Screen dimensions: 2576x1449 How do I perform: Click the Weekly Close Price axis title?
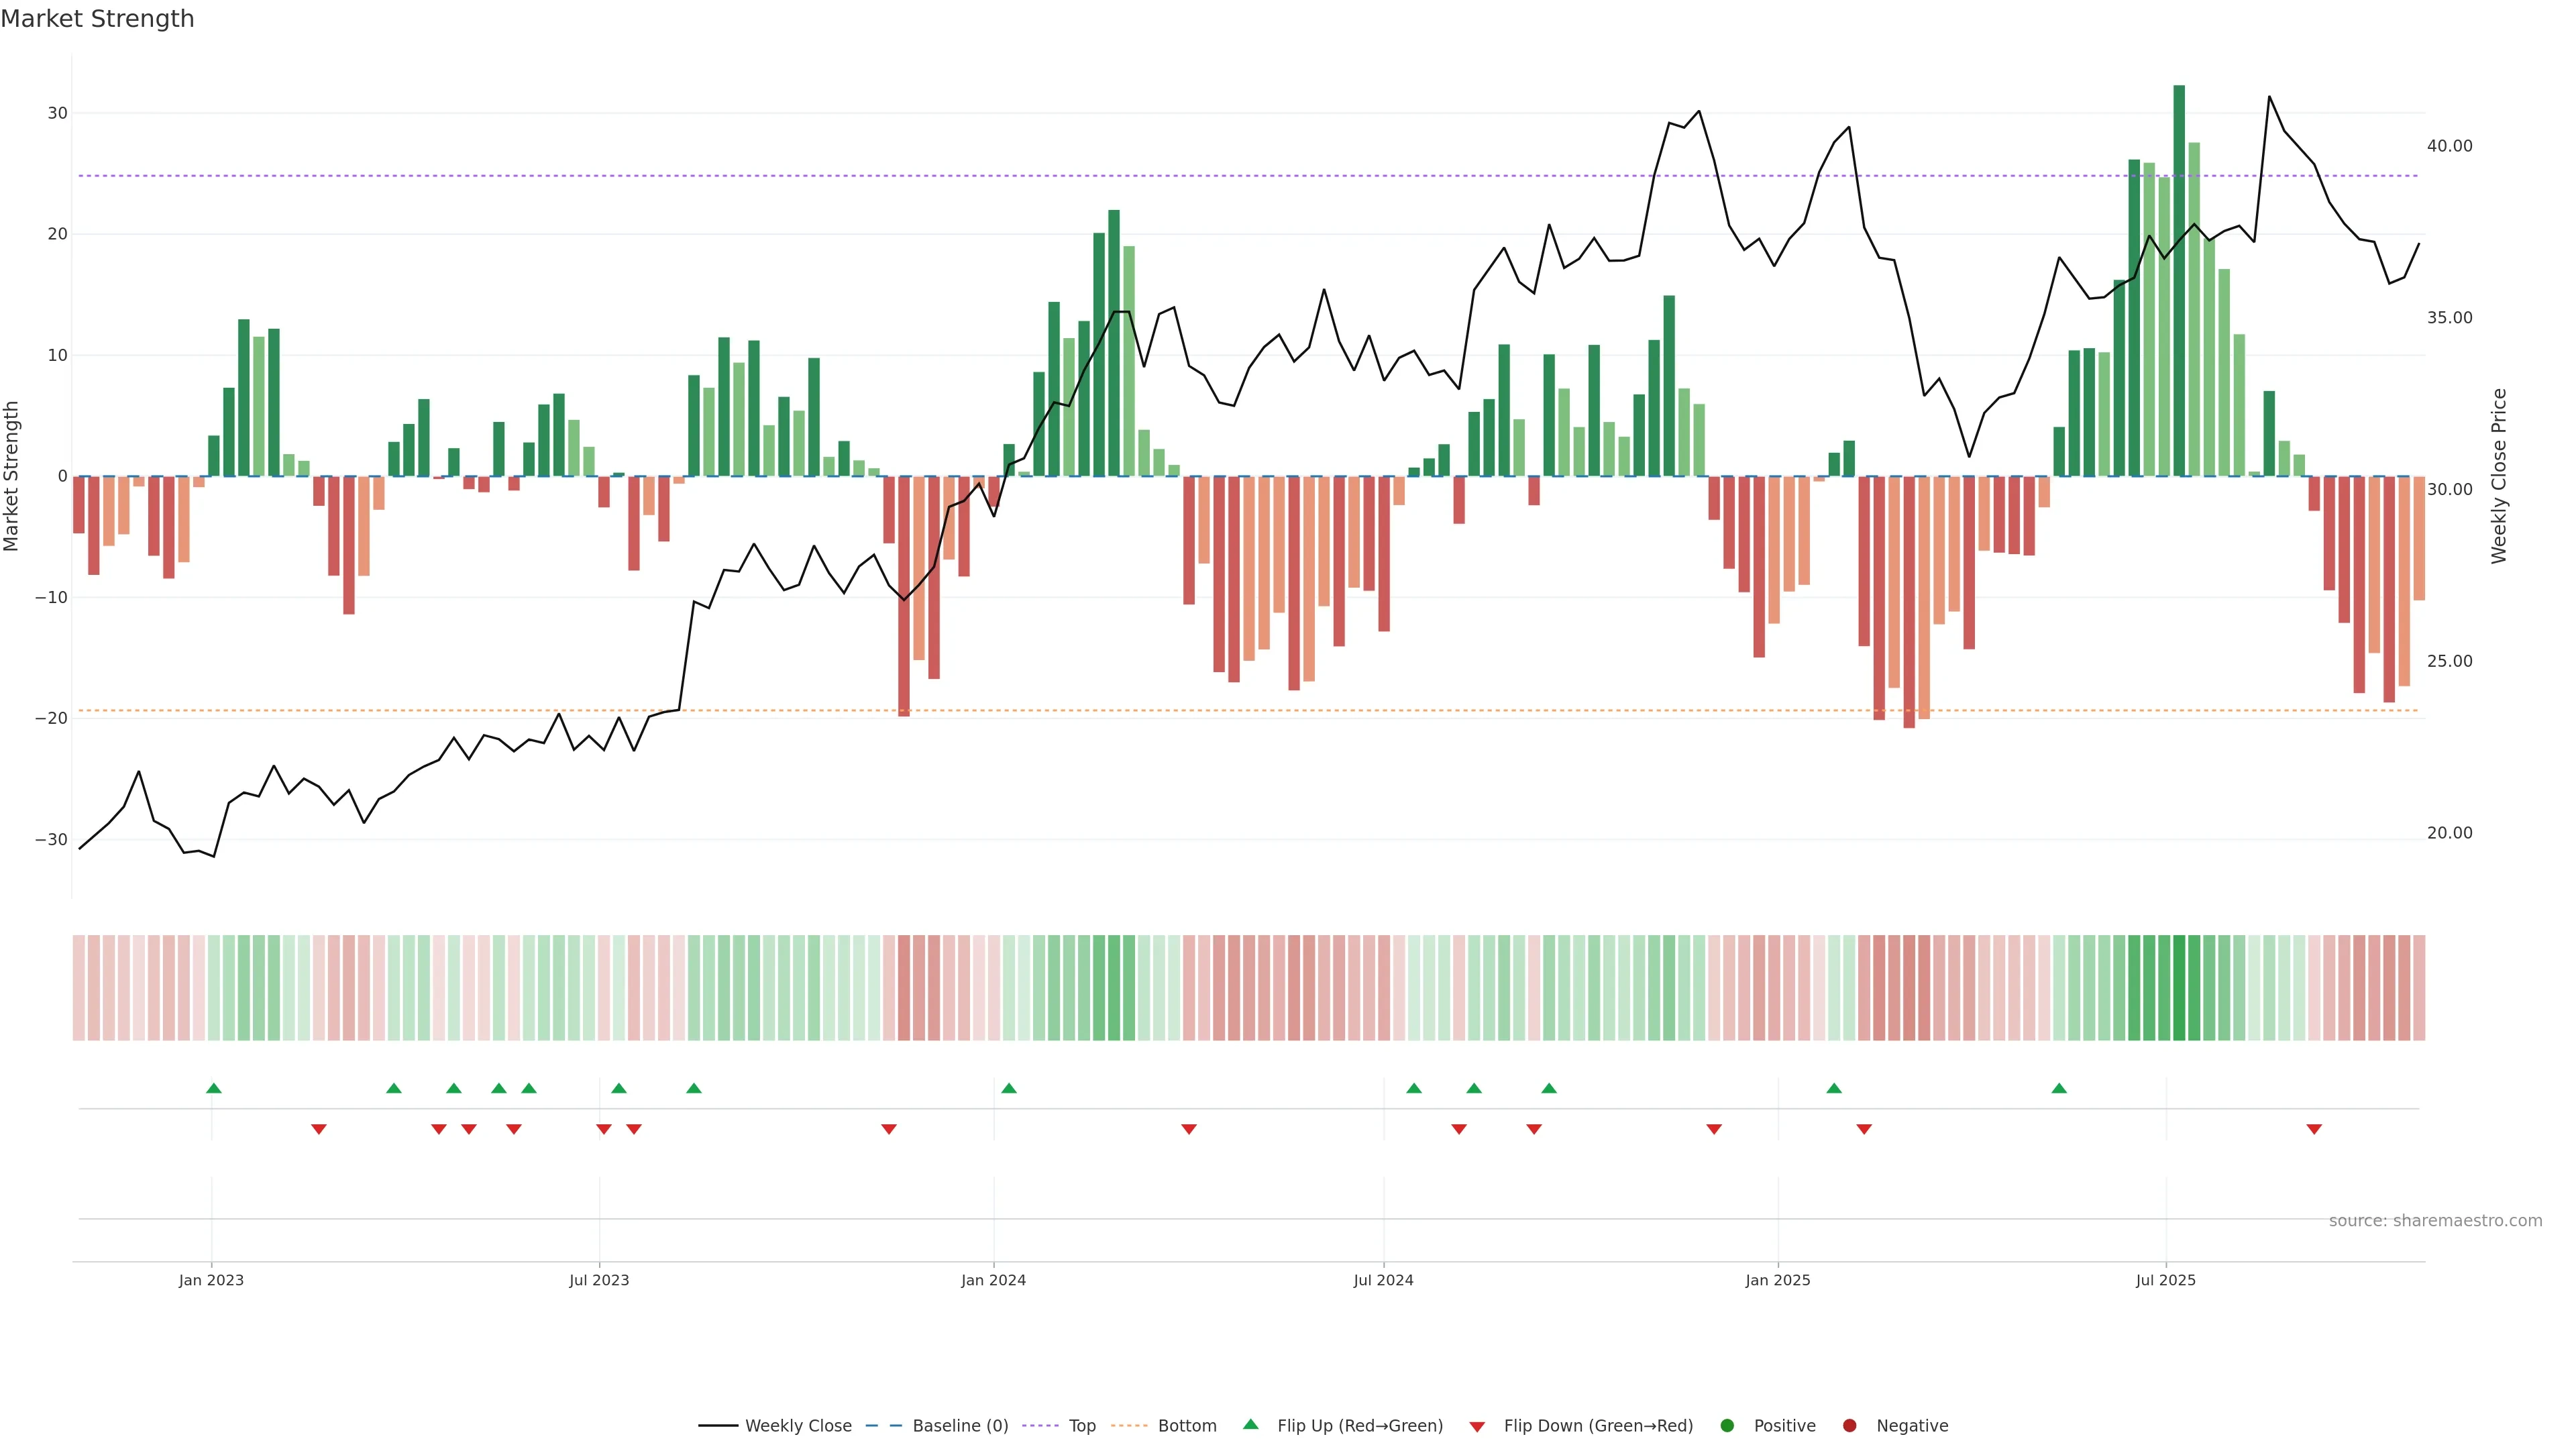pos(2499,476)
